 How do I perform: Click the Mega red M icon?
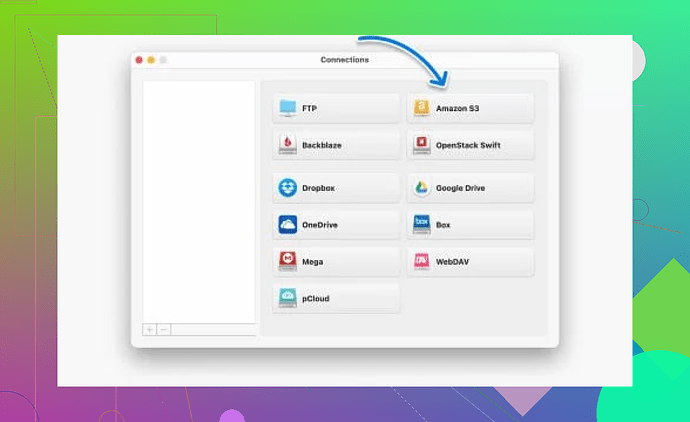point(288,261)
